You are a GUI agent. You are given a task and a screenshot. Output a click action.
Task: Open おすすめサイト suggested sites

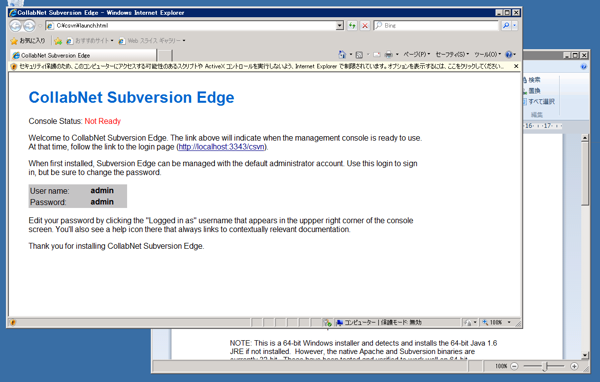coord(90,41)
